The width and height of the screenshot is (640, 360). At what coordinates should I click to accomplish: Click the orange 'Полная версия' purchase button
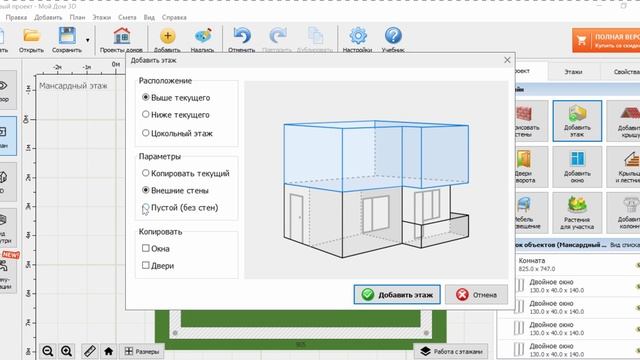point(606,40)
